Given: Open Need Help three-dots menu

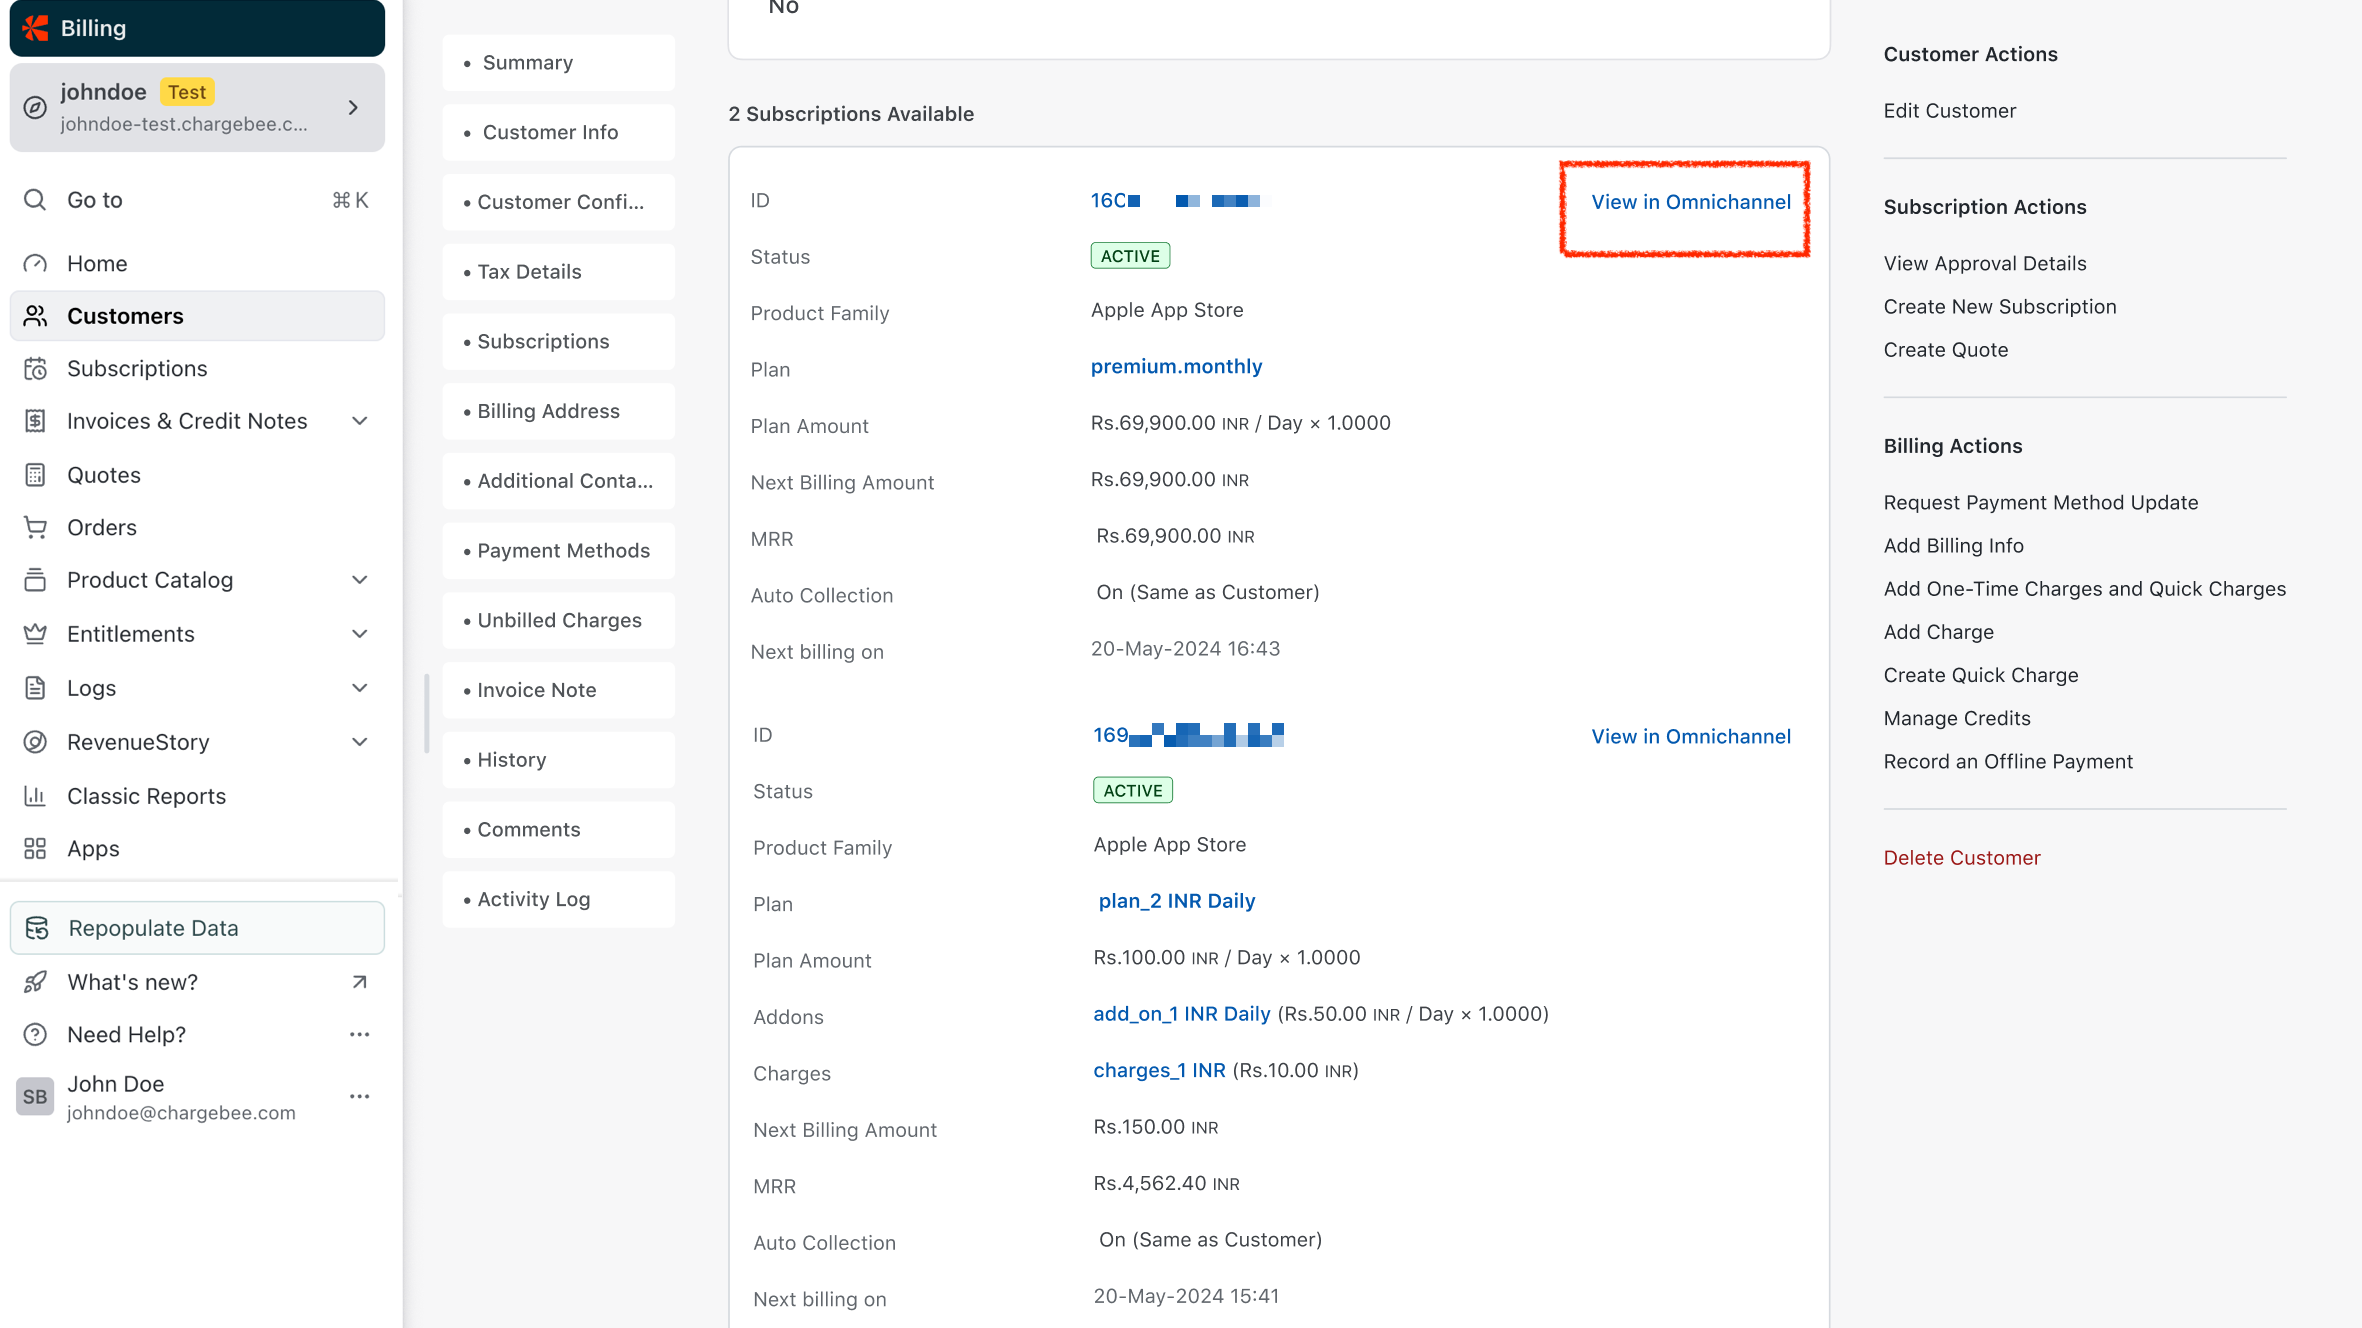Looking at the screenshot, I should point(359,1035).
